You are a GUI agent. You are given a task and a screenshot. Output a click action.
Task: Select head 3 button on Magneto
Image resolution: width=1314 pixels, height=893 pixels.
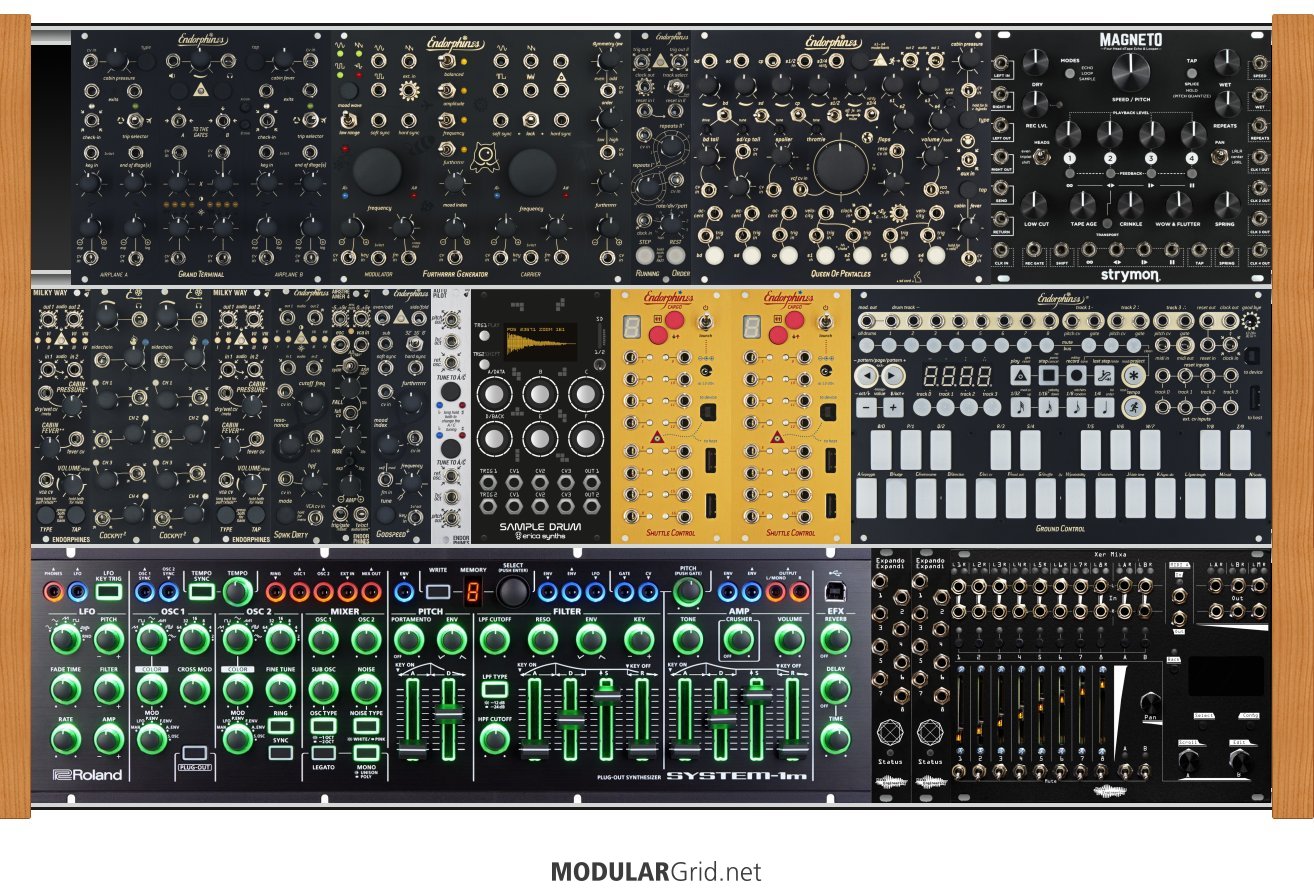point(1151,159)
